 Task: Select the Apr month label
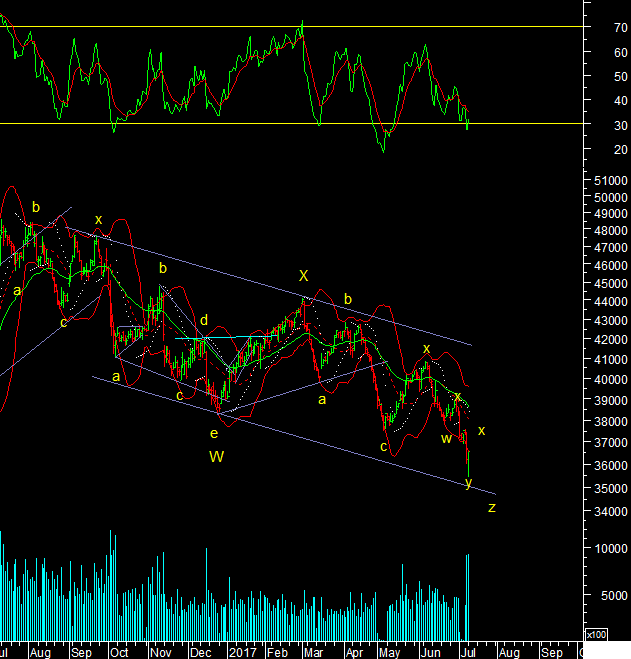[354, 653]
